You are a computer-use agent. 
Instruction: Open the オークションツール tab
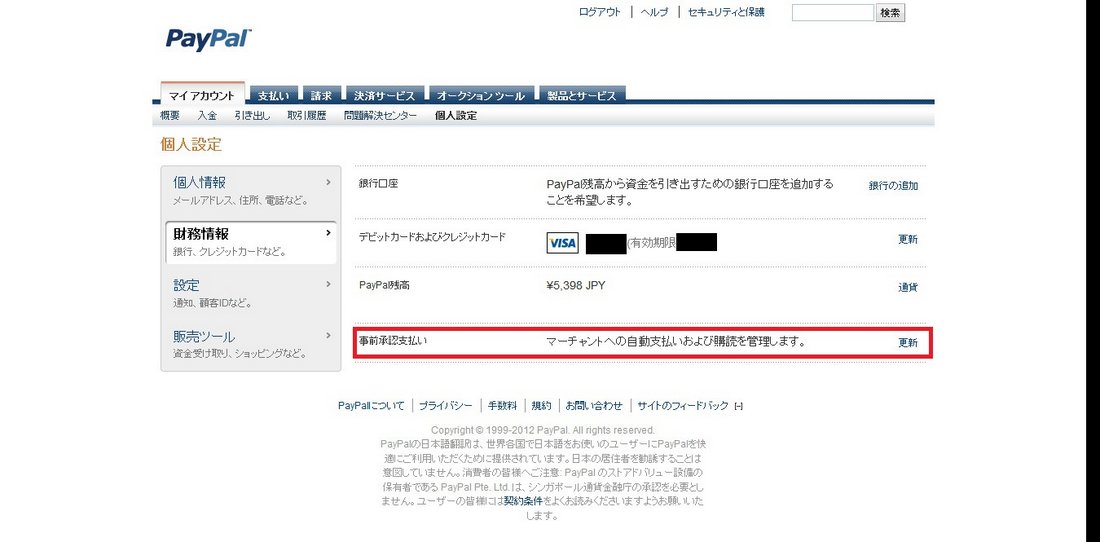481,95
